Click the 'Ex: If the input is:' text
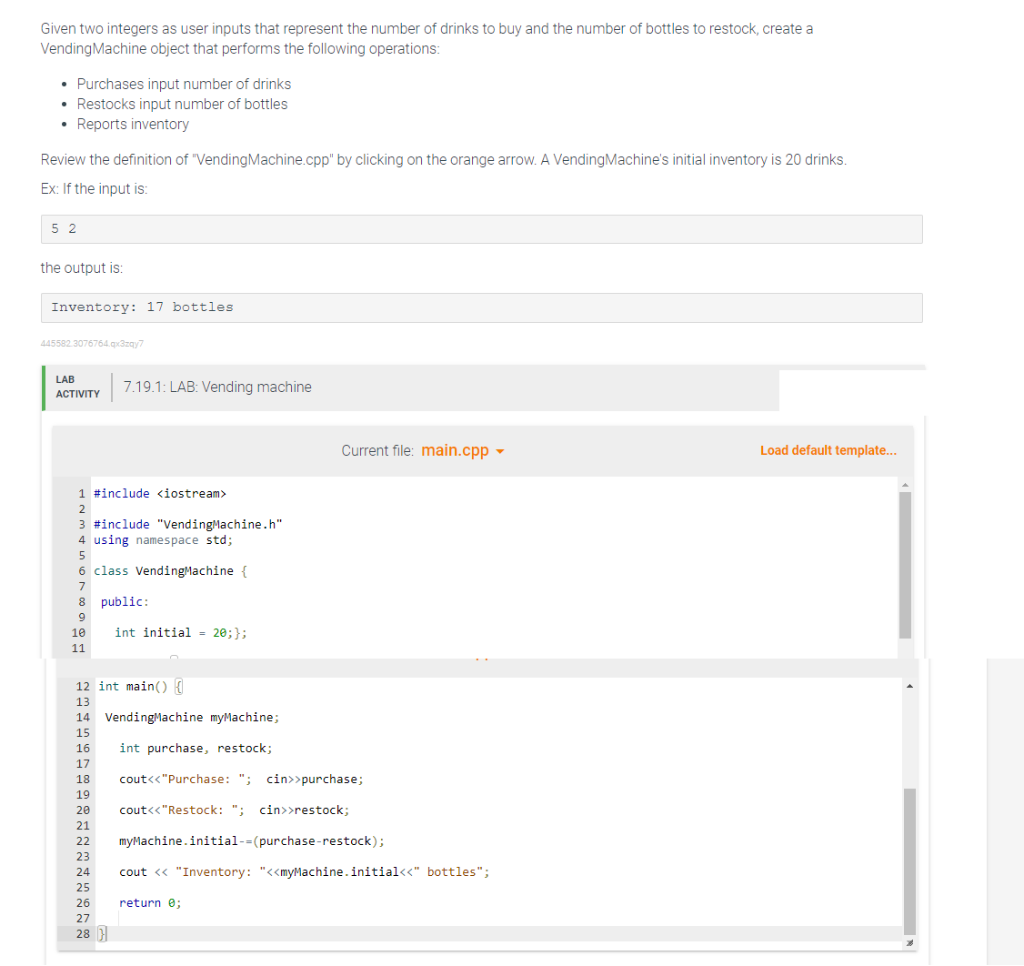1024x966 pixels. [94, 189]
